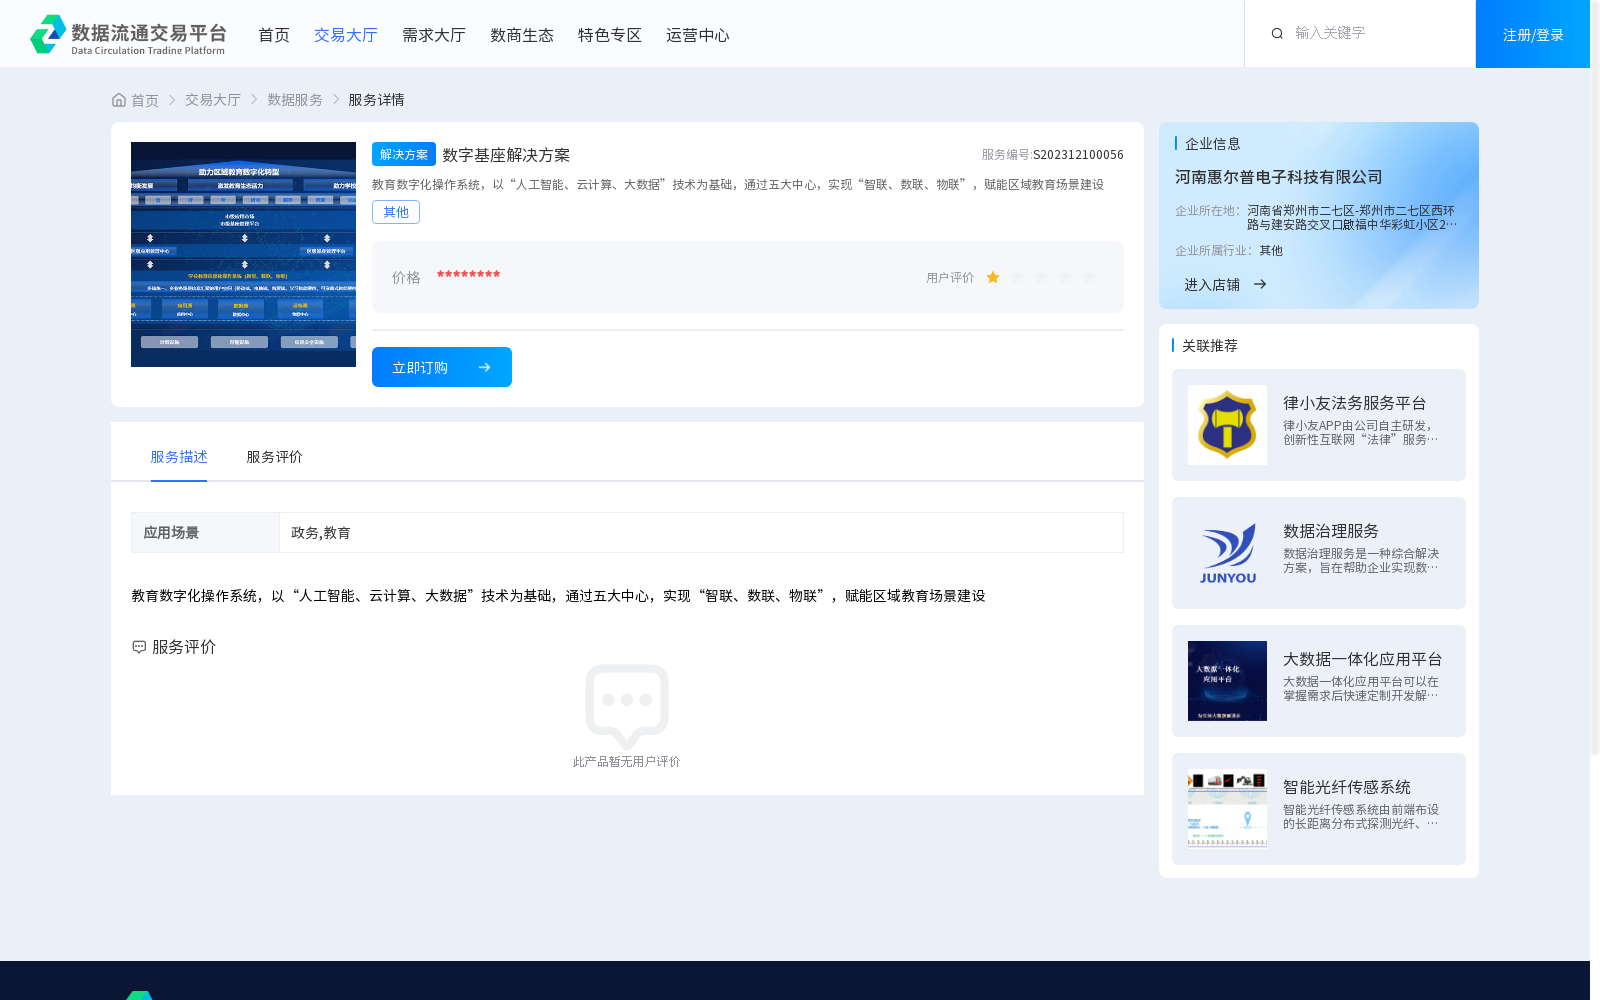Image resolution: width=1600 pixels, height=1000 pixels.
Task: Click the 其他 category tag
Action: click(396, 212)
